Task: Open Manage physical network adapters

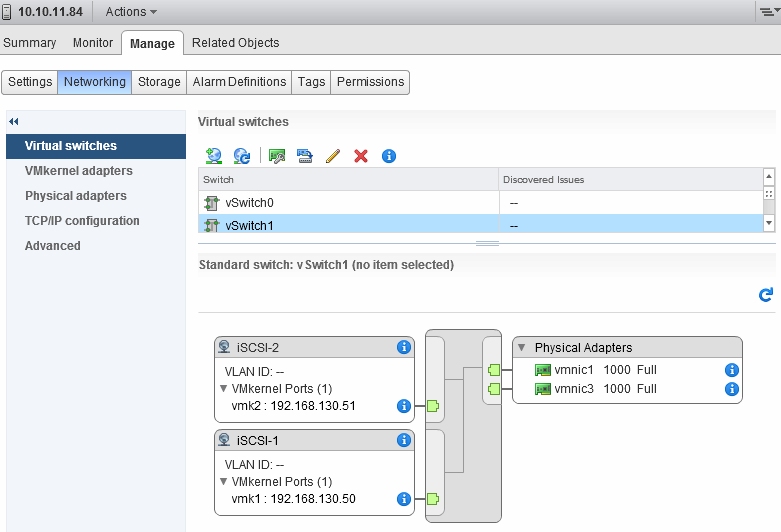Action: [x=278, y=156]
